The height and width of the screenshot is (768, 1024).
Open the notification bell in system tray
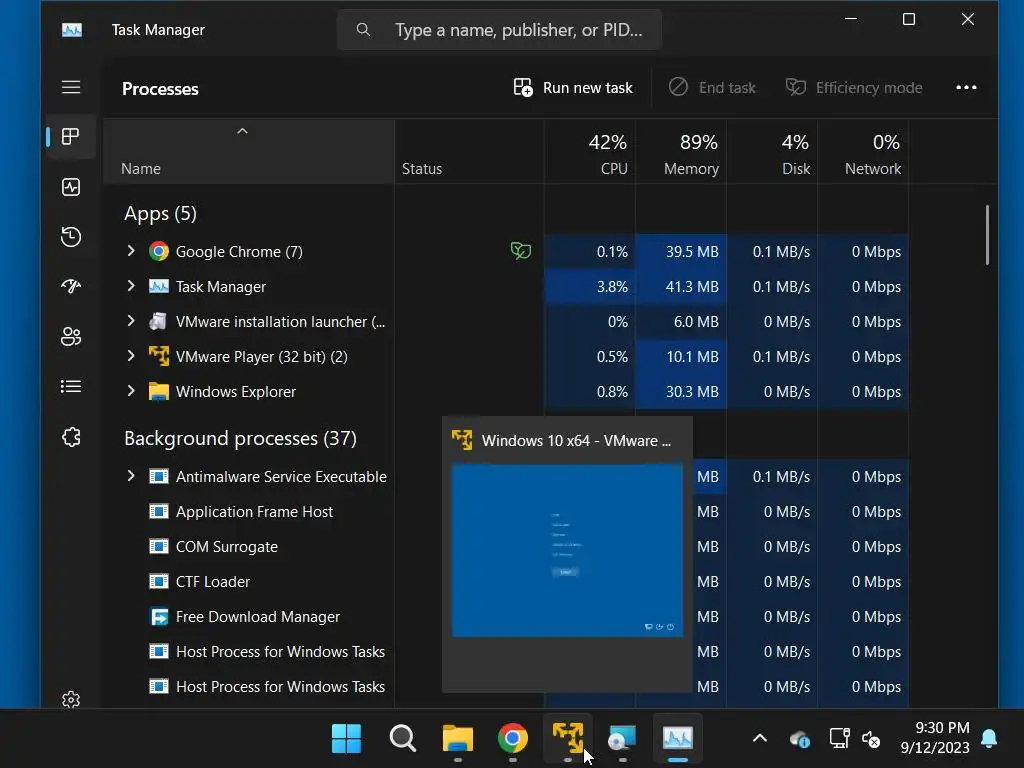[x=989, y=738]
